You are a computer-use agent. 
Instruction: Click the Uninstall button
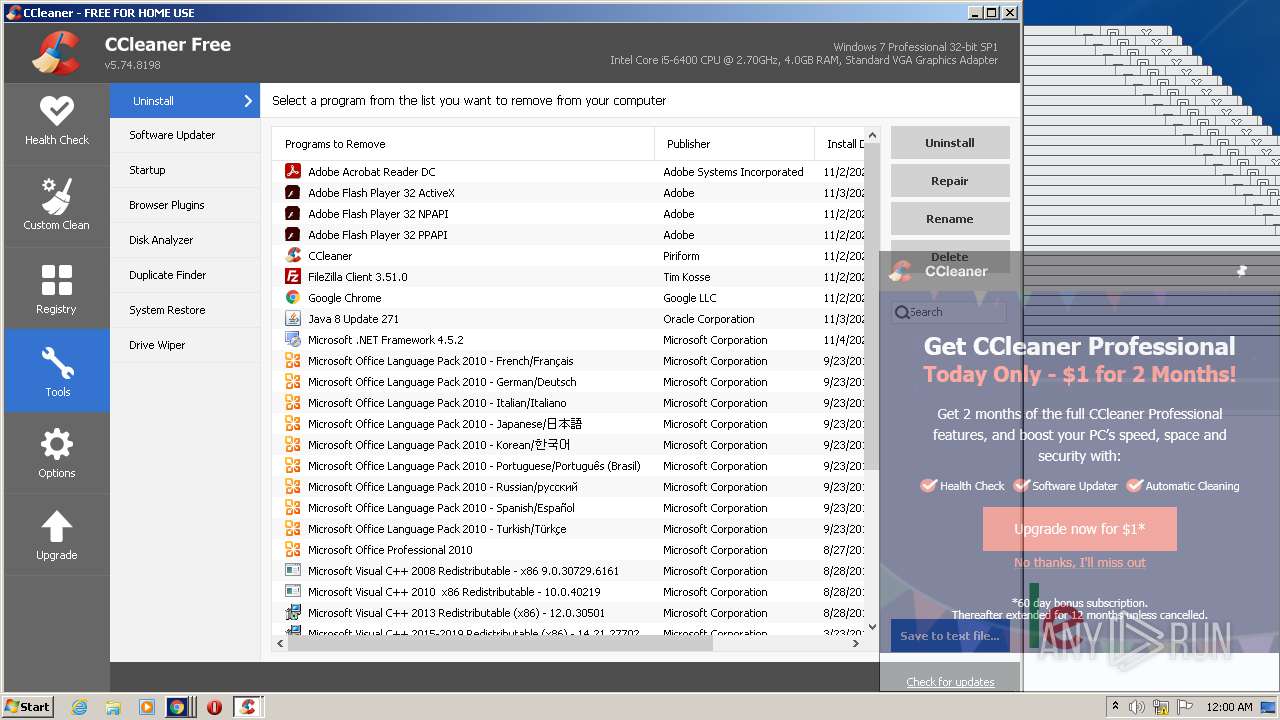coord(949,142)
